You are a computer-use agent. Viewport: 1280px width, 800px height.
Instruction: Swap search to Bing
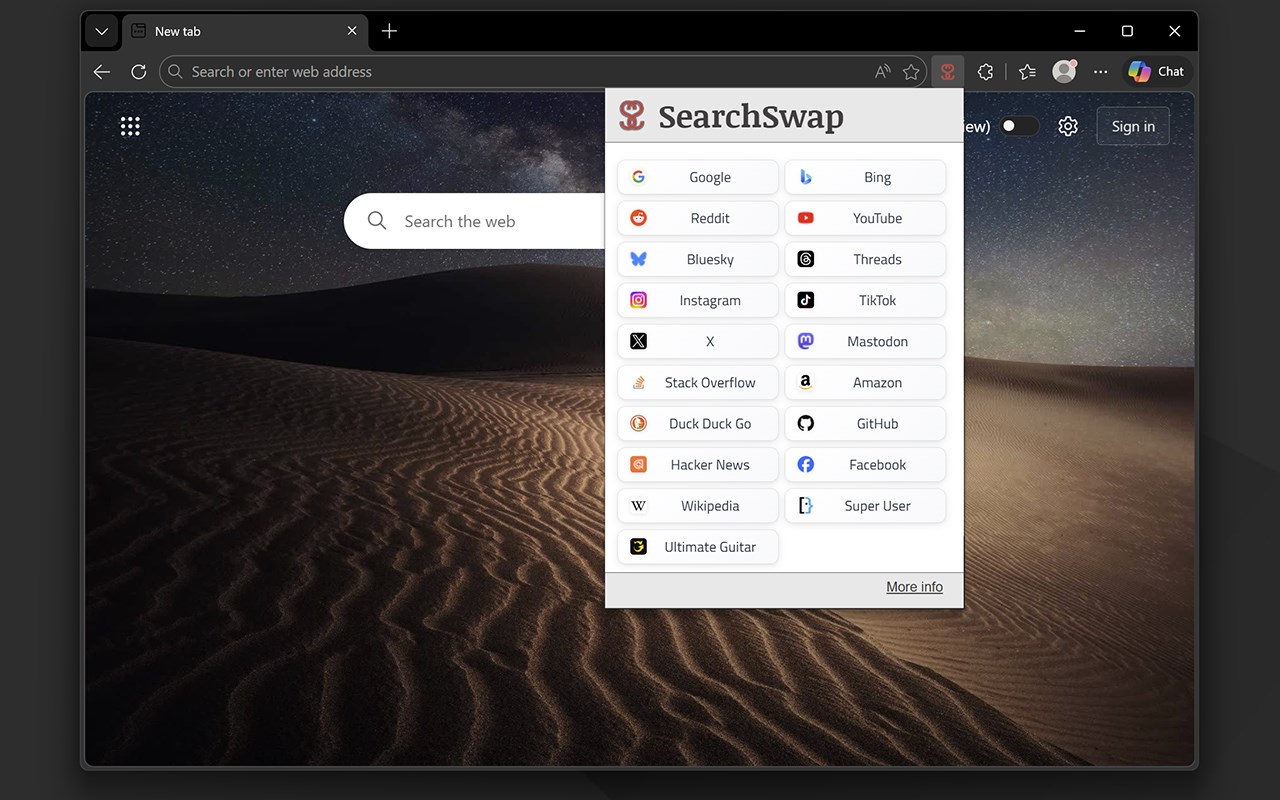(865, 177)
